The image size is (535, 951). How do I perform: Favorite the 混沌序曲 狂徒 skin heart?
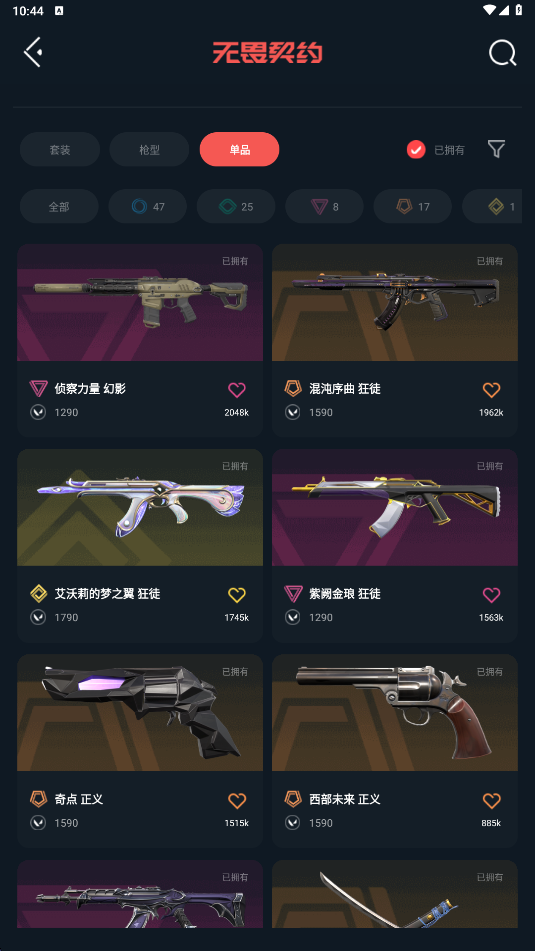[x=491, y=389]
